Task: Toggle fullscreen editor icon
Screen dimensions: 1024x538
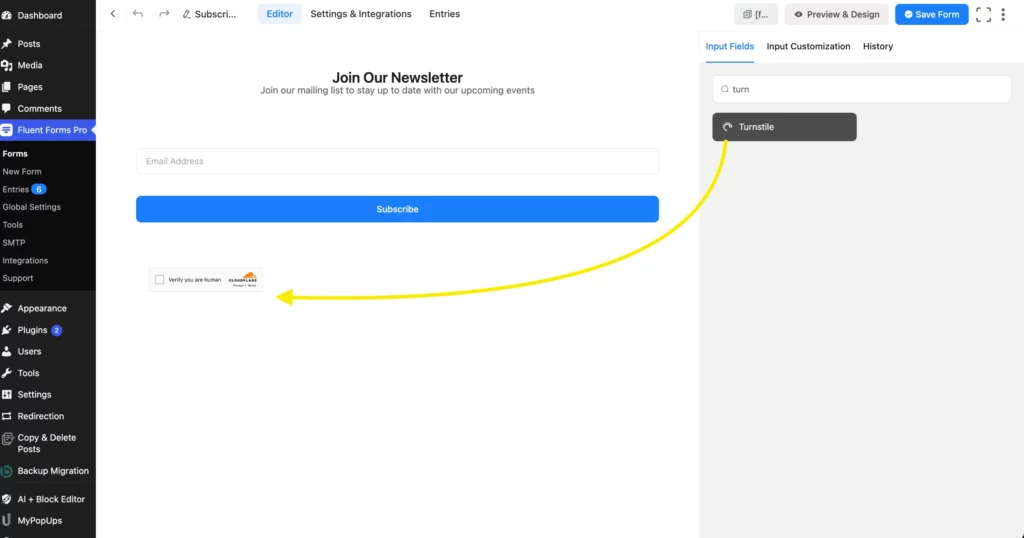Action: [984, 14]
